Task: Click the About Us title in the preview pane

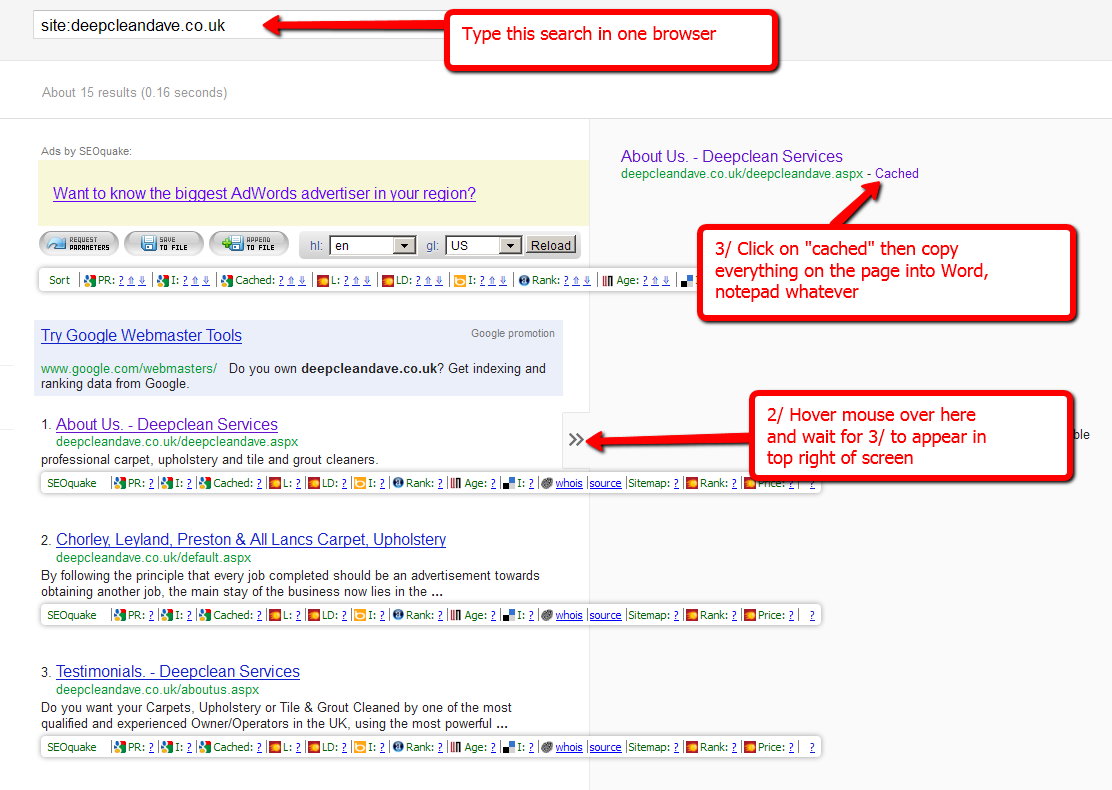Action: (732, 156)
